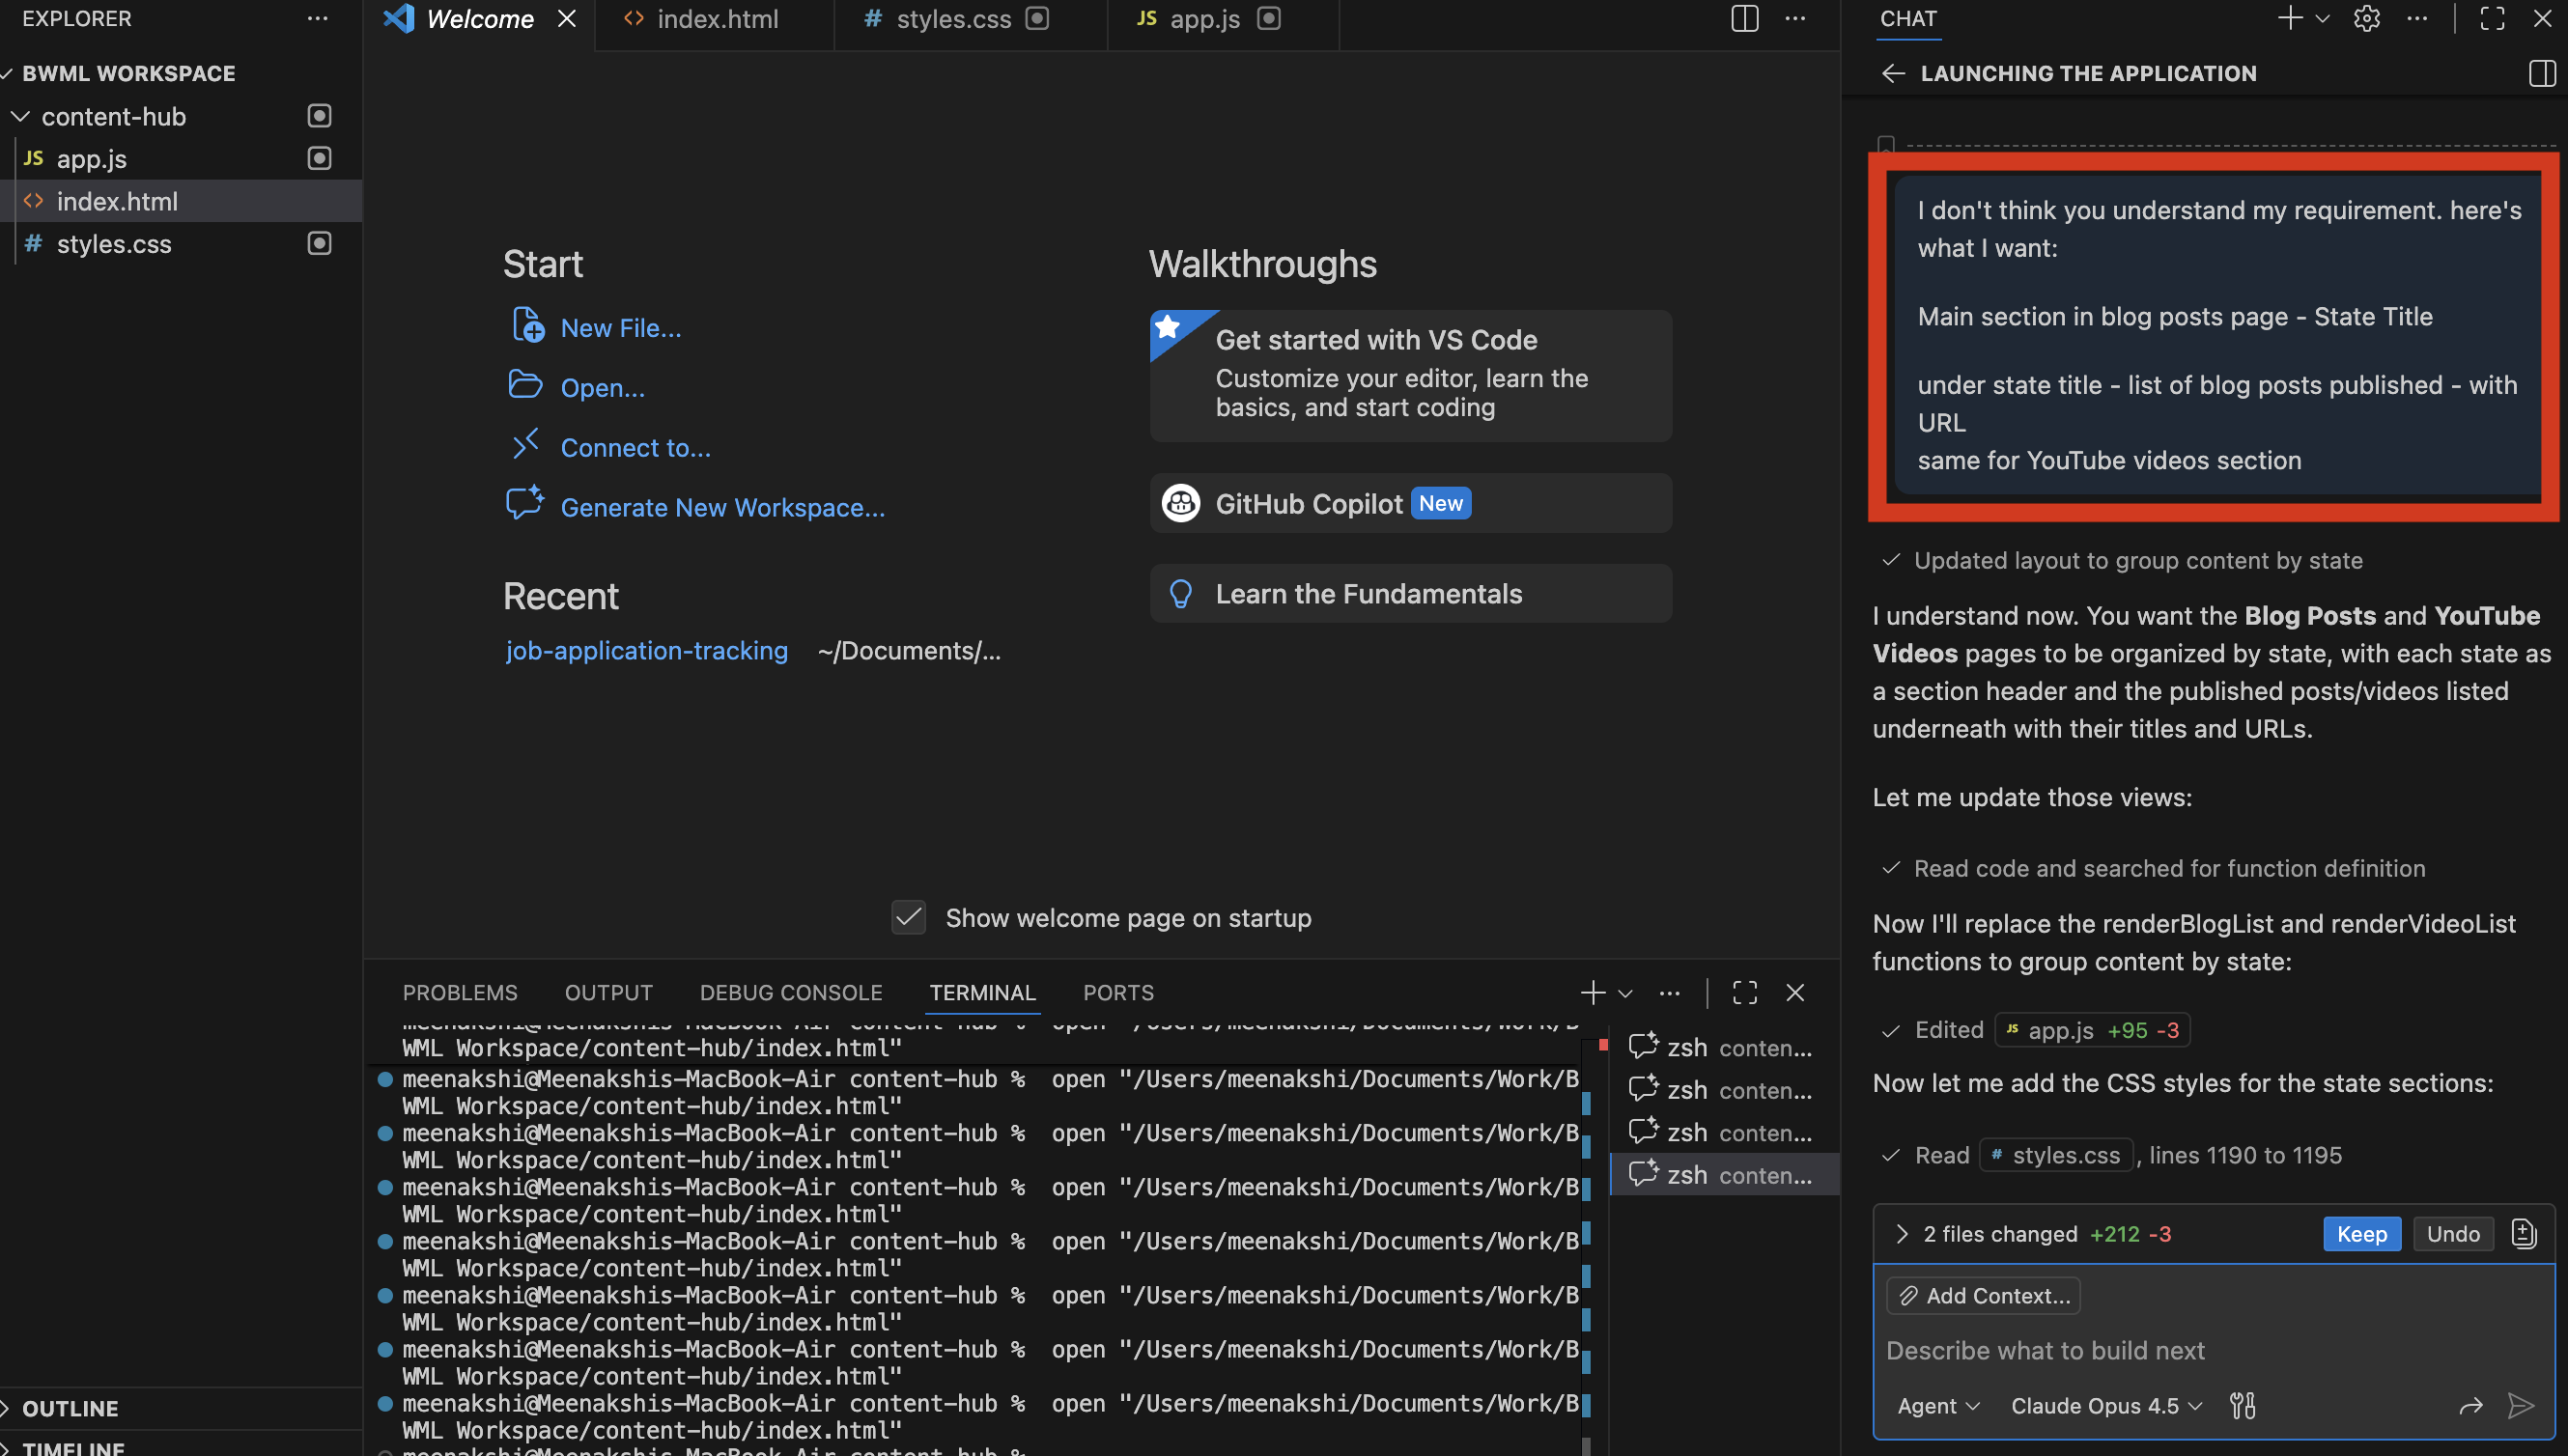Viewport: 2568px width, 1456px height.
Task: Toggle Show welcome page on startup
Action: pos(908,917)
